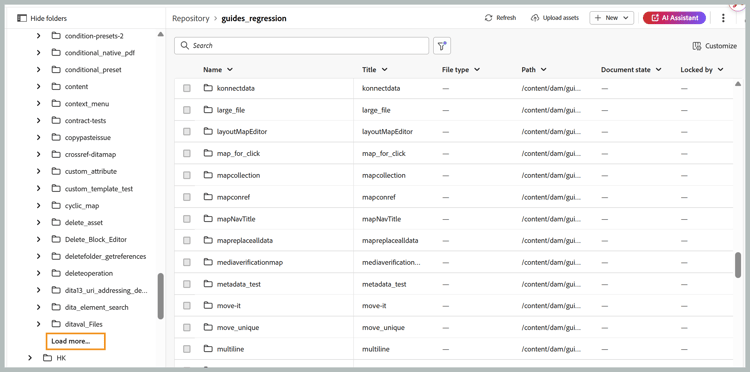
Task: Click the folder tree scroll up arrow
Action: pyautogui.click(x=161, y=34)
